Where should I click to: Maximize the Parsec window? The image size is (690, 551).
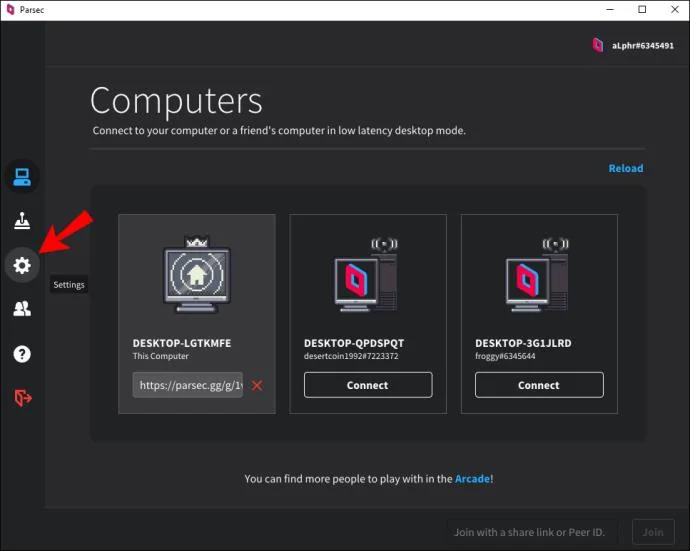(642, 10)
